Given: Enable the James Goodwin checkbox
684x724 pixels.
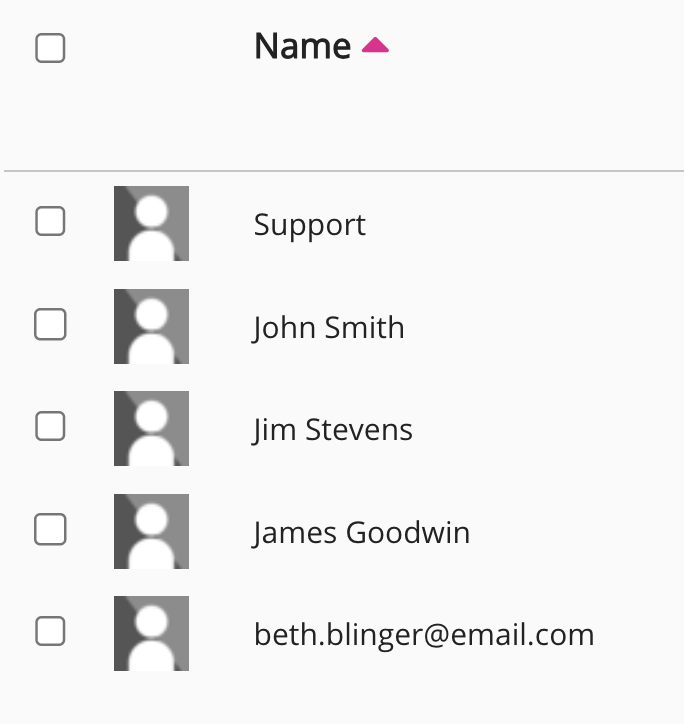Looking at the screenshot, I should click(50, 529).
